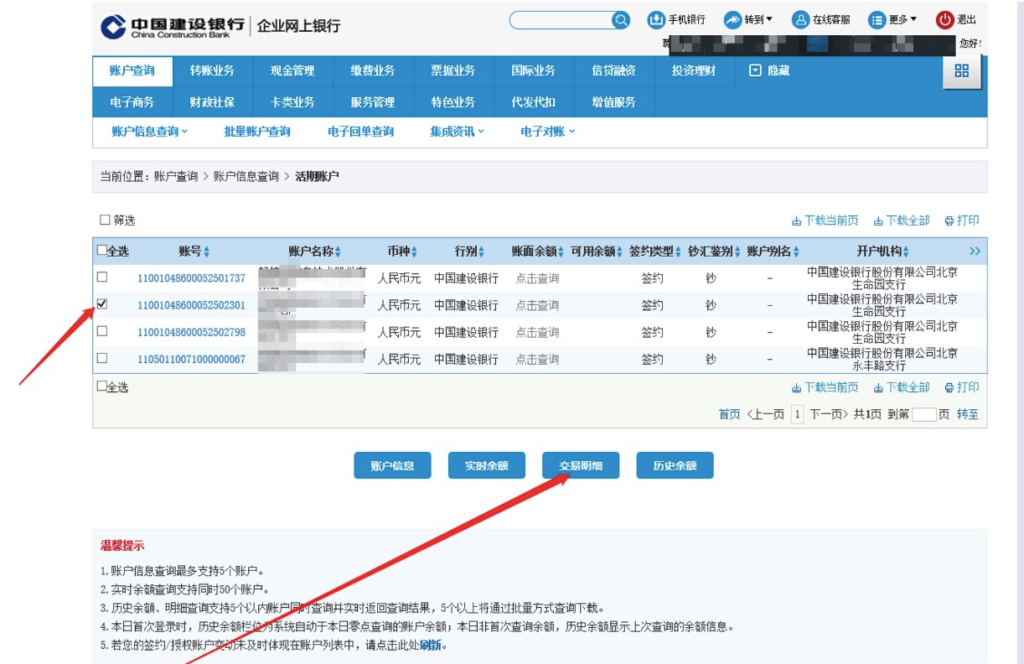Sort by 签约类型 column arrows

(678, 252)
